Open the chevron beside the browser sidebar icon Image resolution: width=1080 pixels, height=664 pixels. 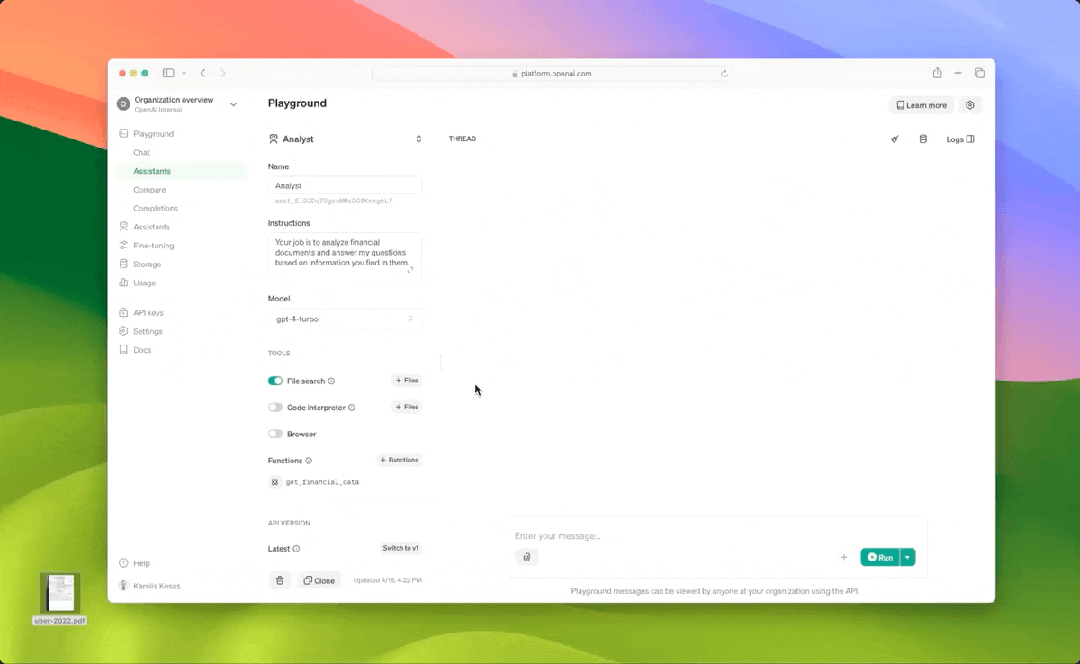(184, 73)
